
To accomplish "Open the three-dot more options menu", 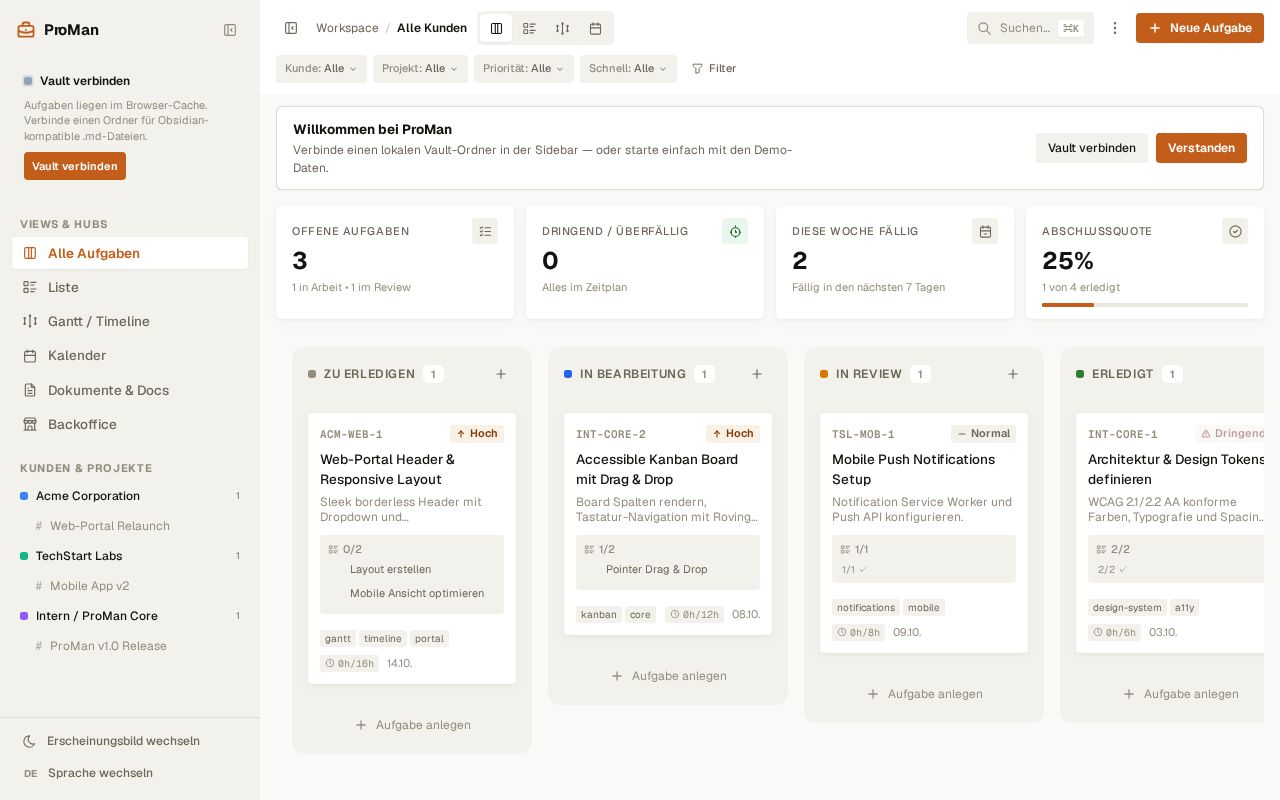I will tap(1115, 28).
